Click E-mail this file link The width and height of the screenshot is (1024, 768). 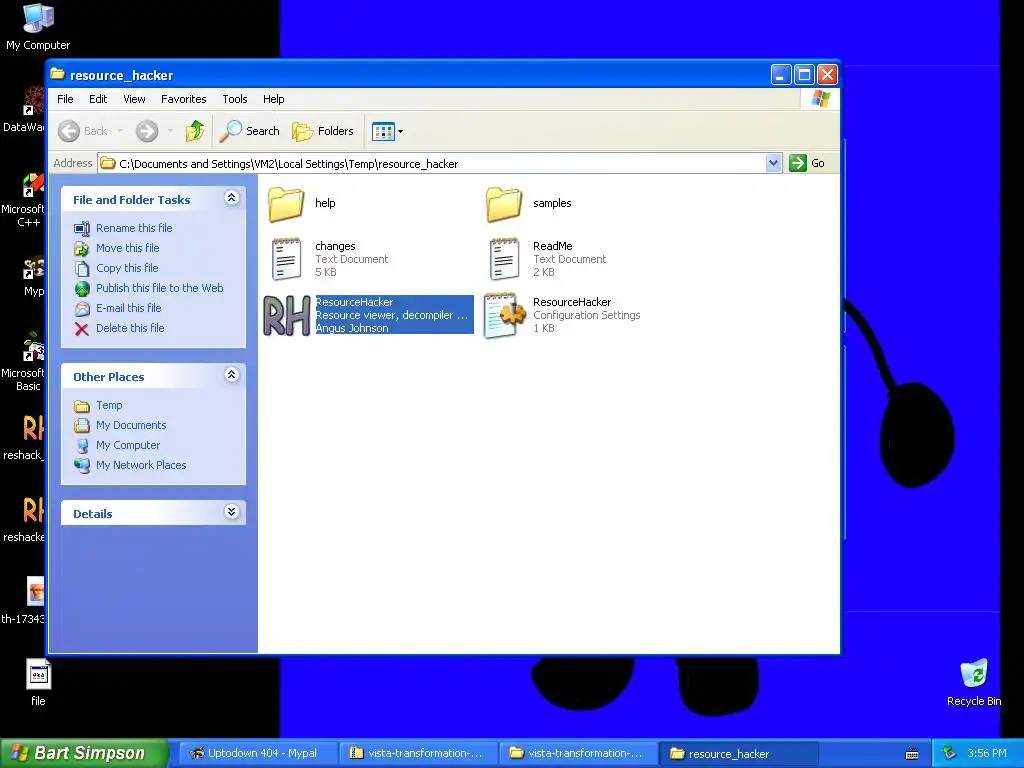(129, 308)
